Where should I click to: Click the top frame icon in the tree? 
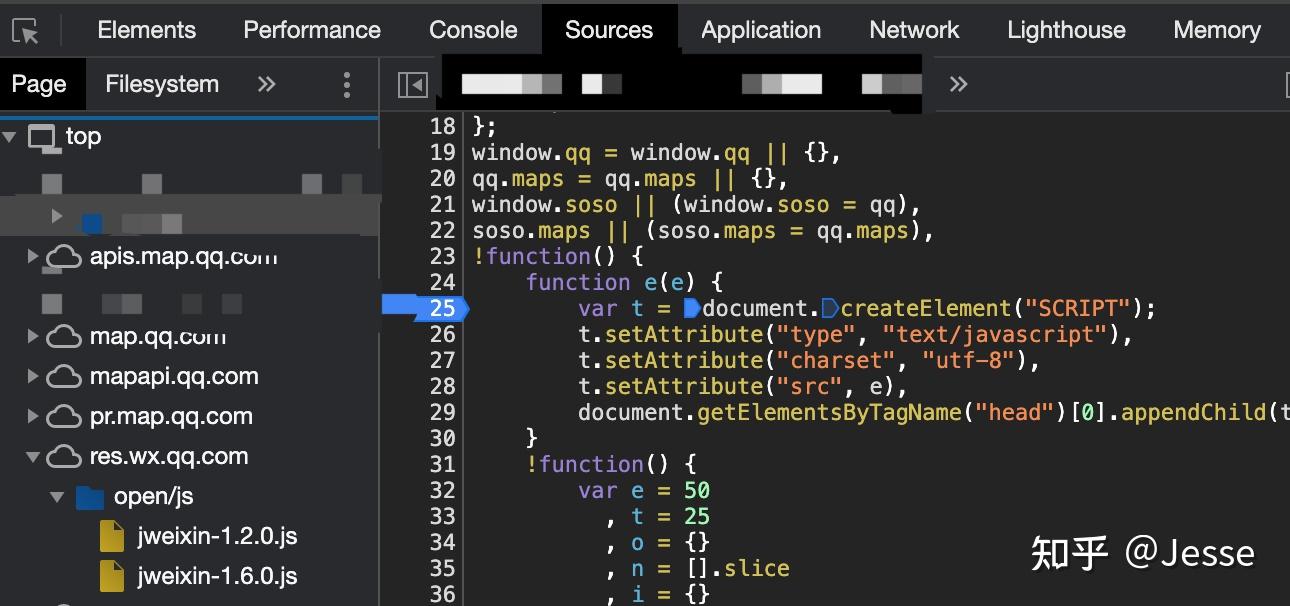tap(44, 136)
